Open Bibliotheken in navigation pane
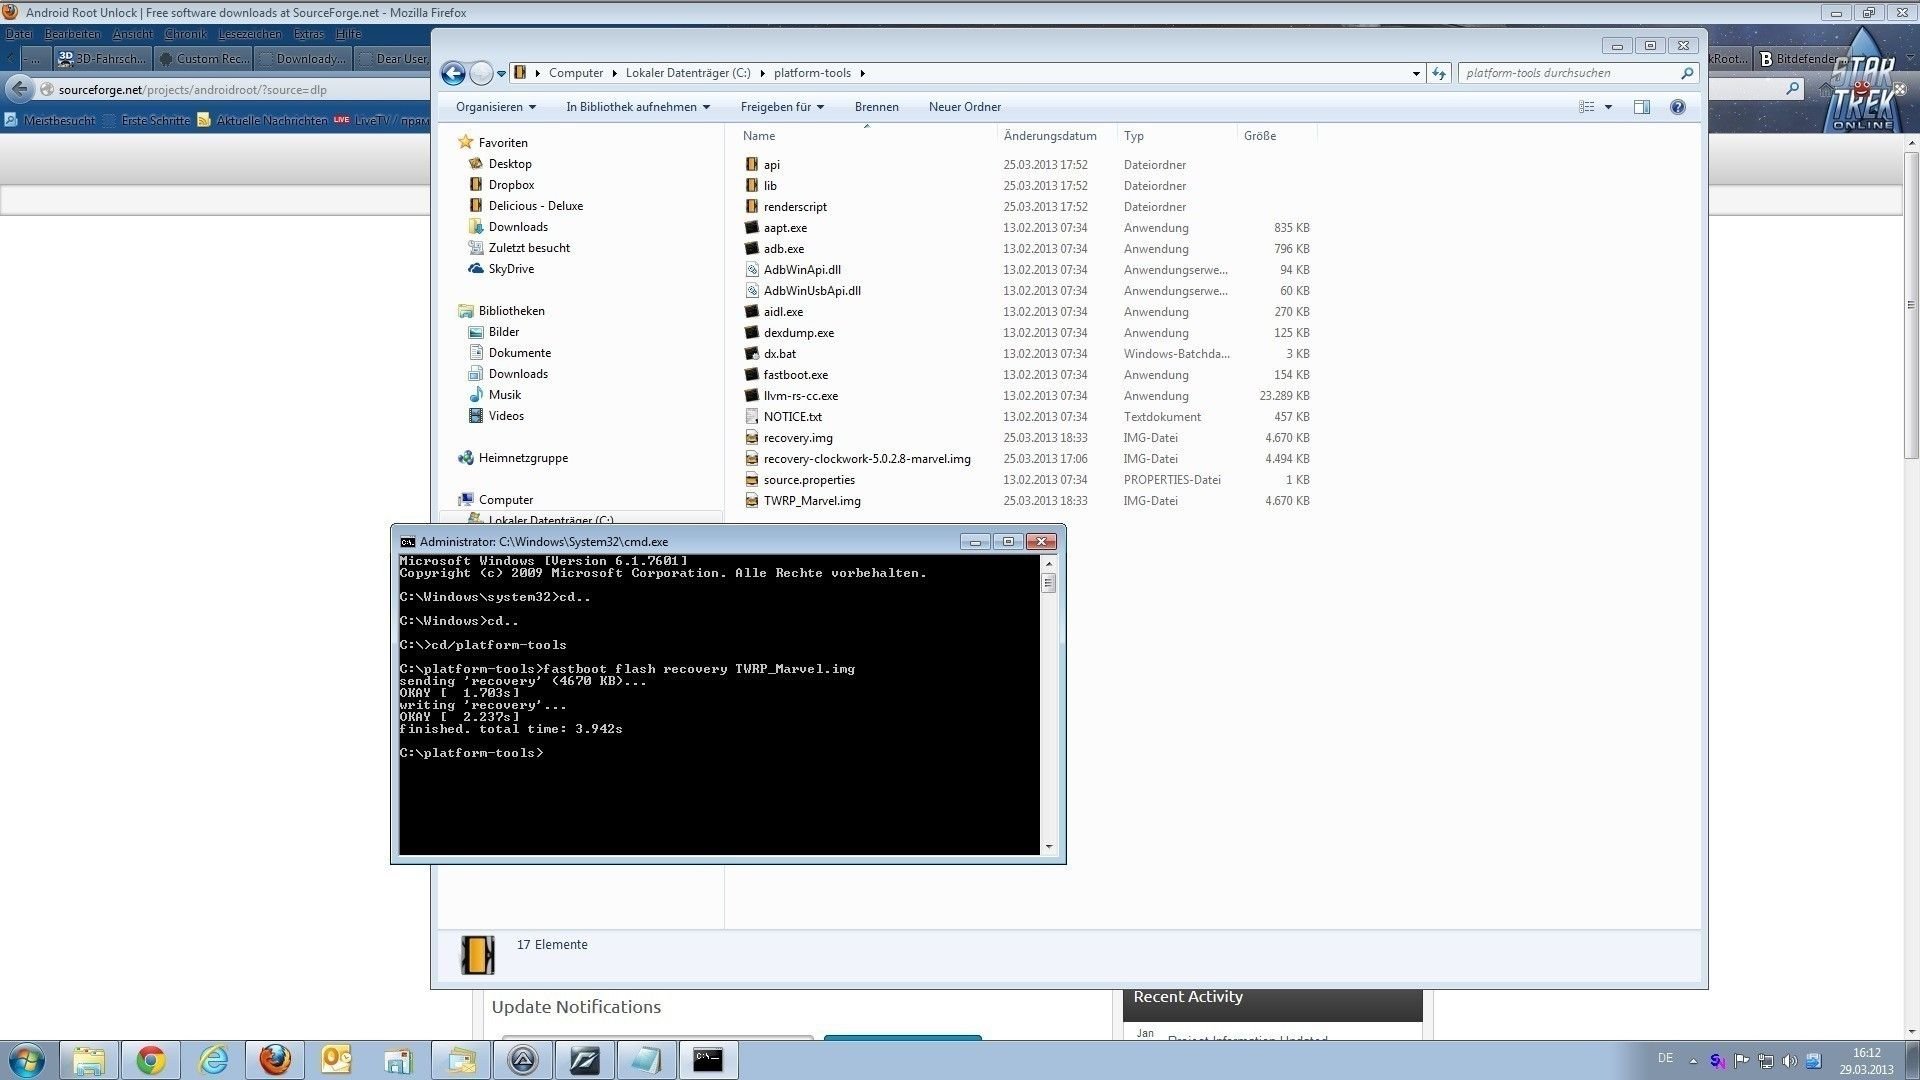The width and height of the screenshot is (1920, 1080). (511, 311)
